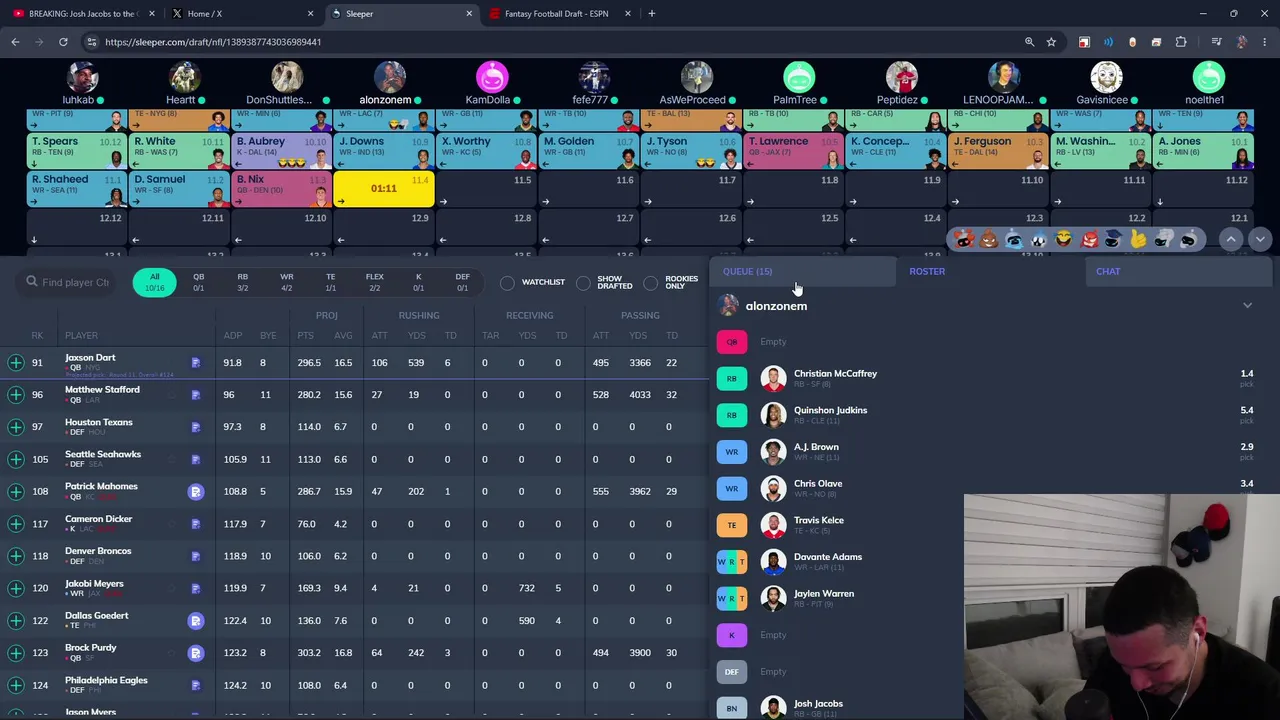Click the Find player search field

click(x=68, y=282)
